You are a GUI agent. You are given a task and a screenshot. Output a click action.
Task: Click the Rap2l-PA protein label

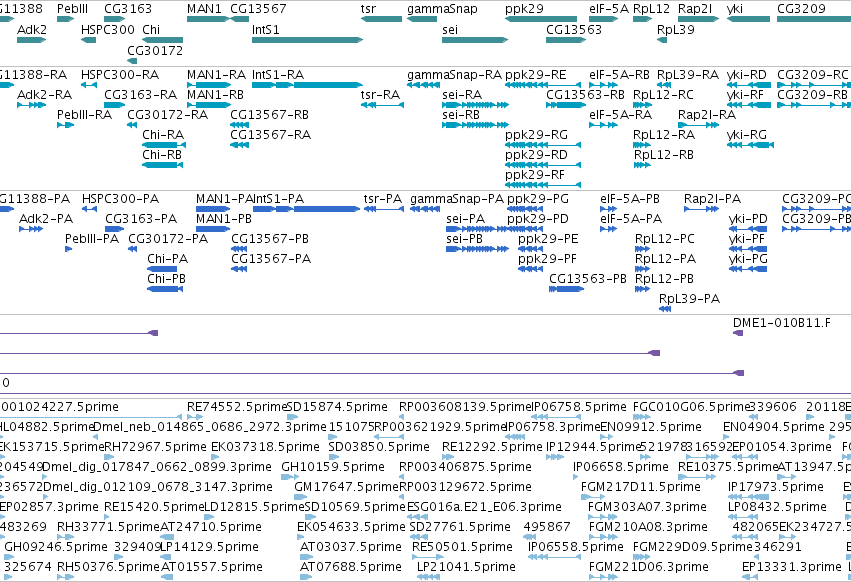click(712, 199)
